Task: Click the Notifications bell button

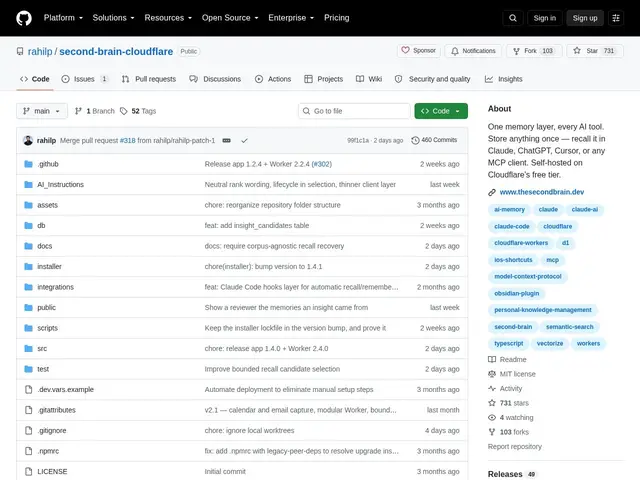Action: pyautogui.click(x=473, y=51)
